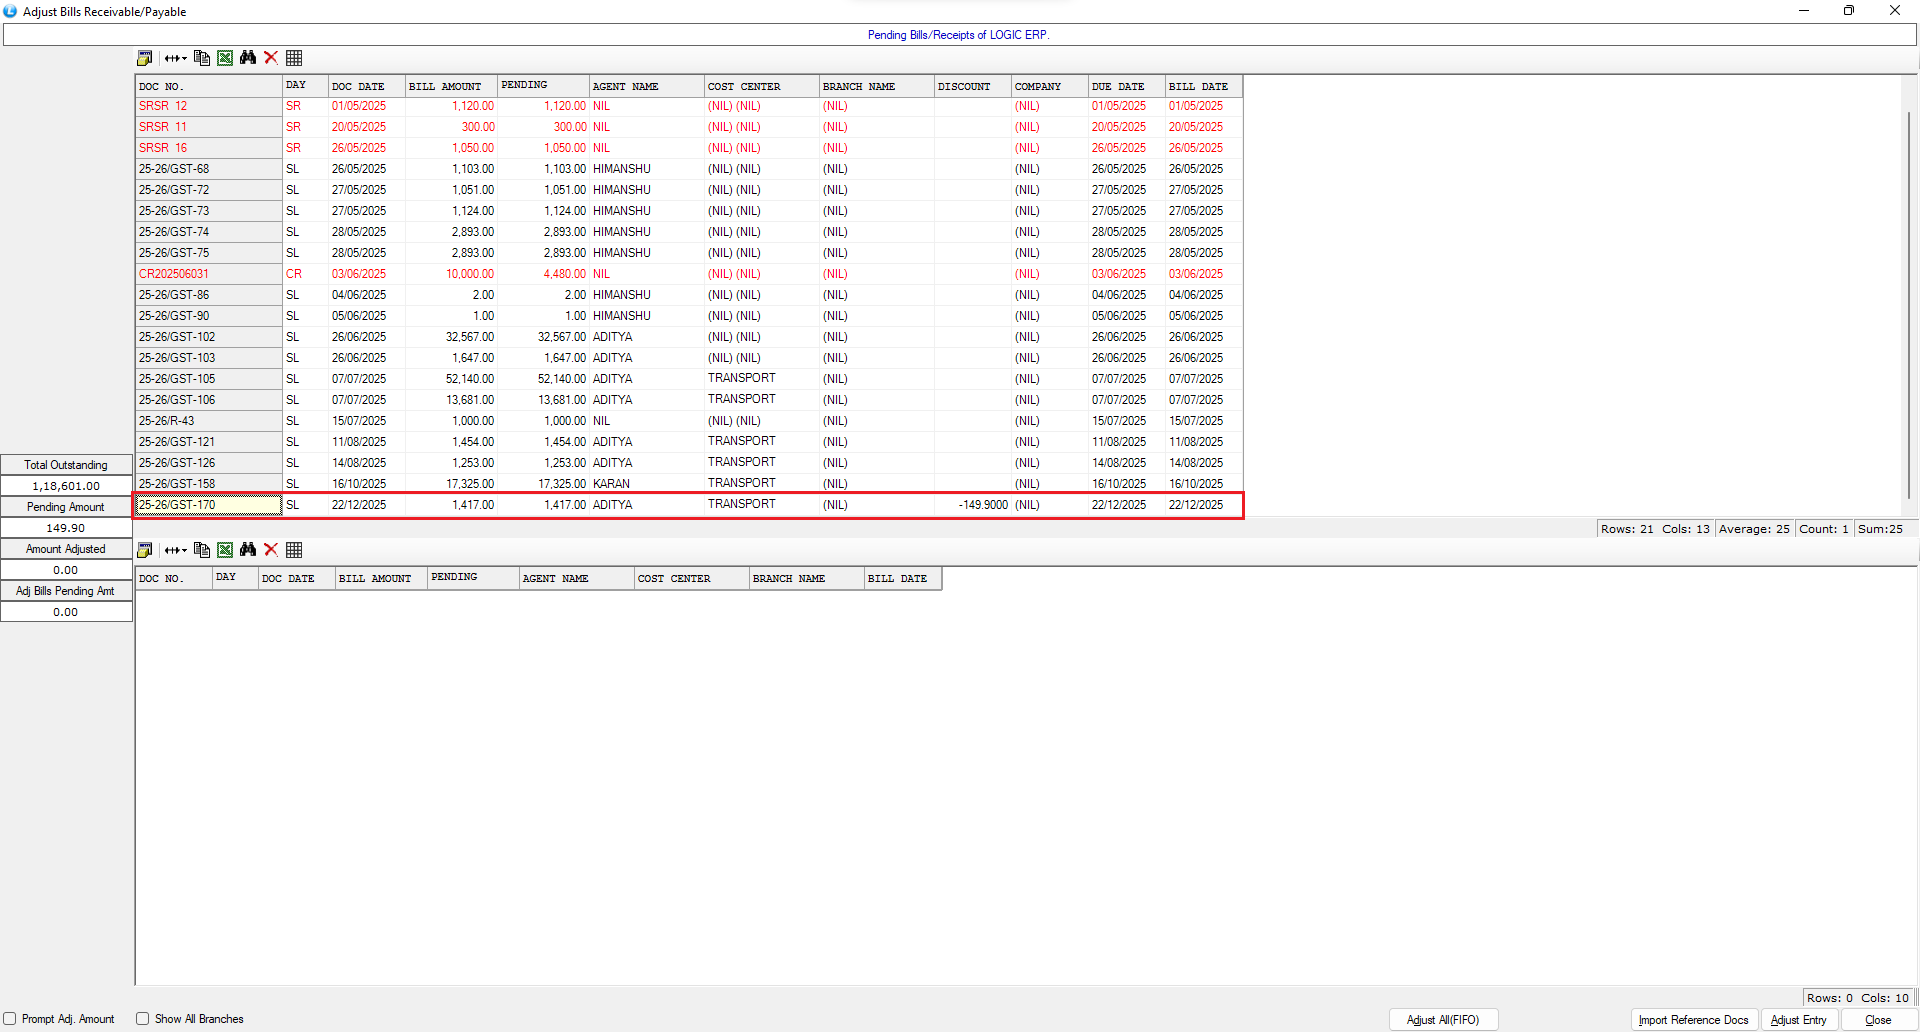The height and width of the screenshot is (1032, 1920).
Task: Click the copy icon in upper grid toolbar
Action: (202, 58)
